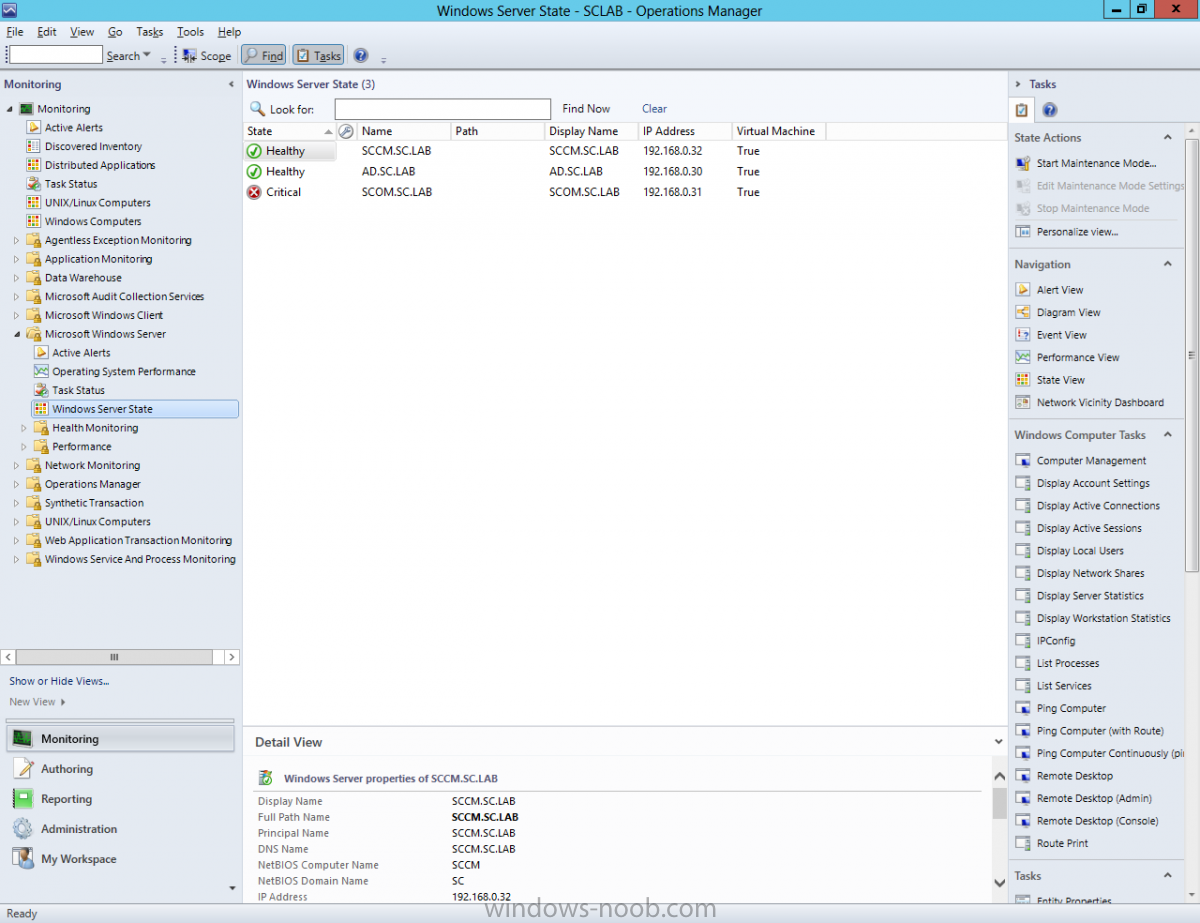Collapse the Monitoring navigation pane arrow
The width and height of the screenshot is (1200, 923).
[x=231, y=85]
